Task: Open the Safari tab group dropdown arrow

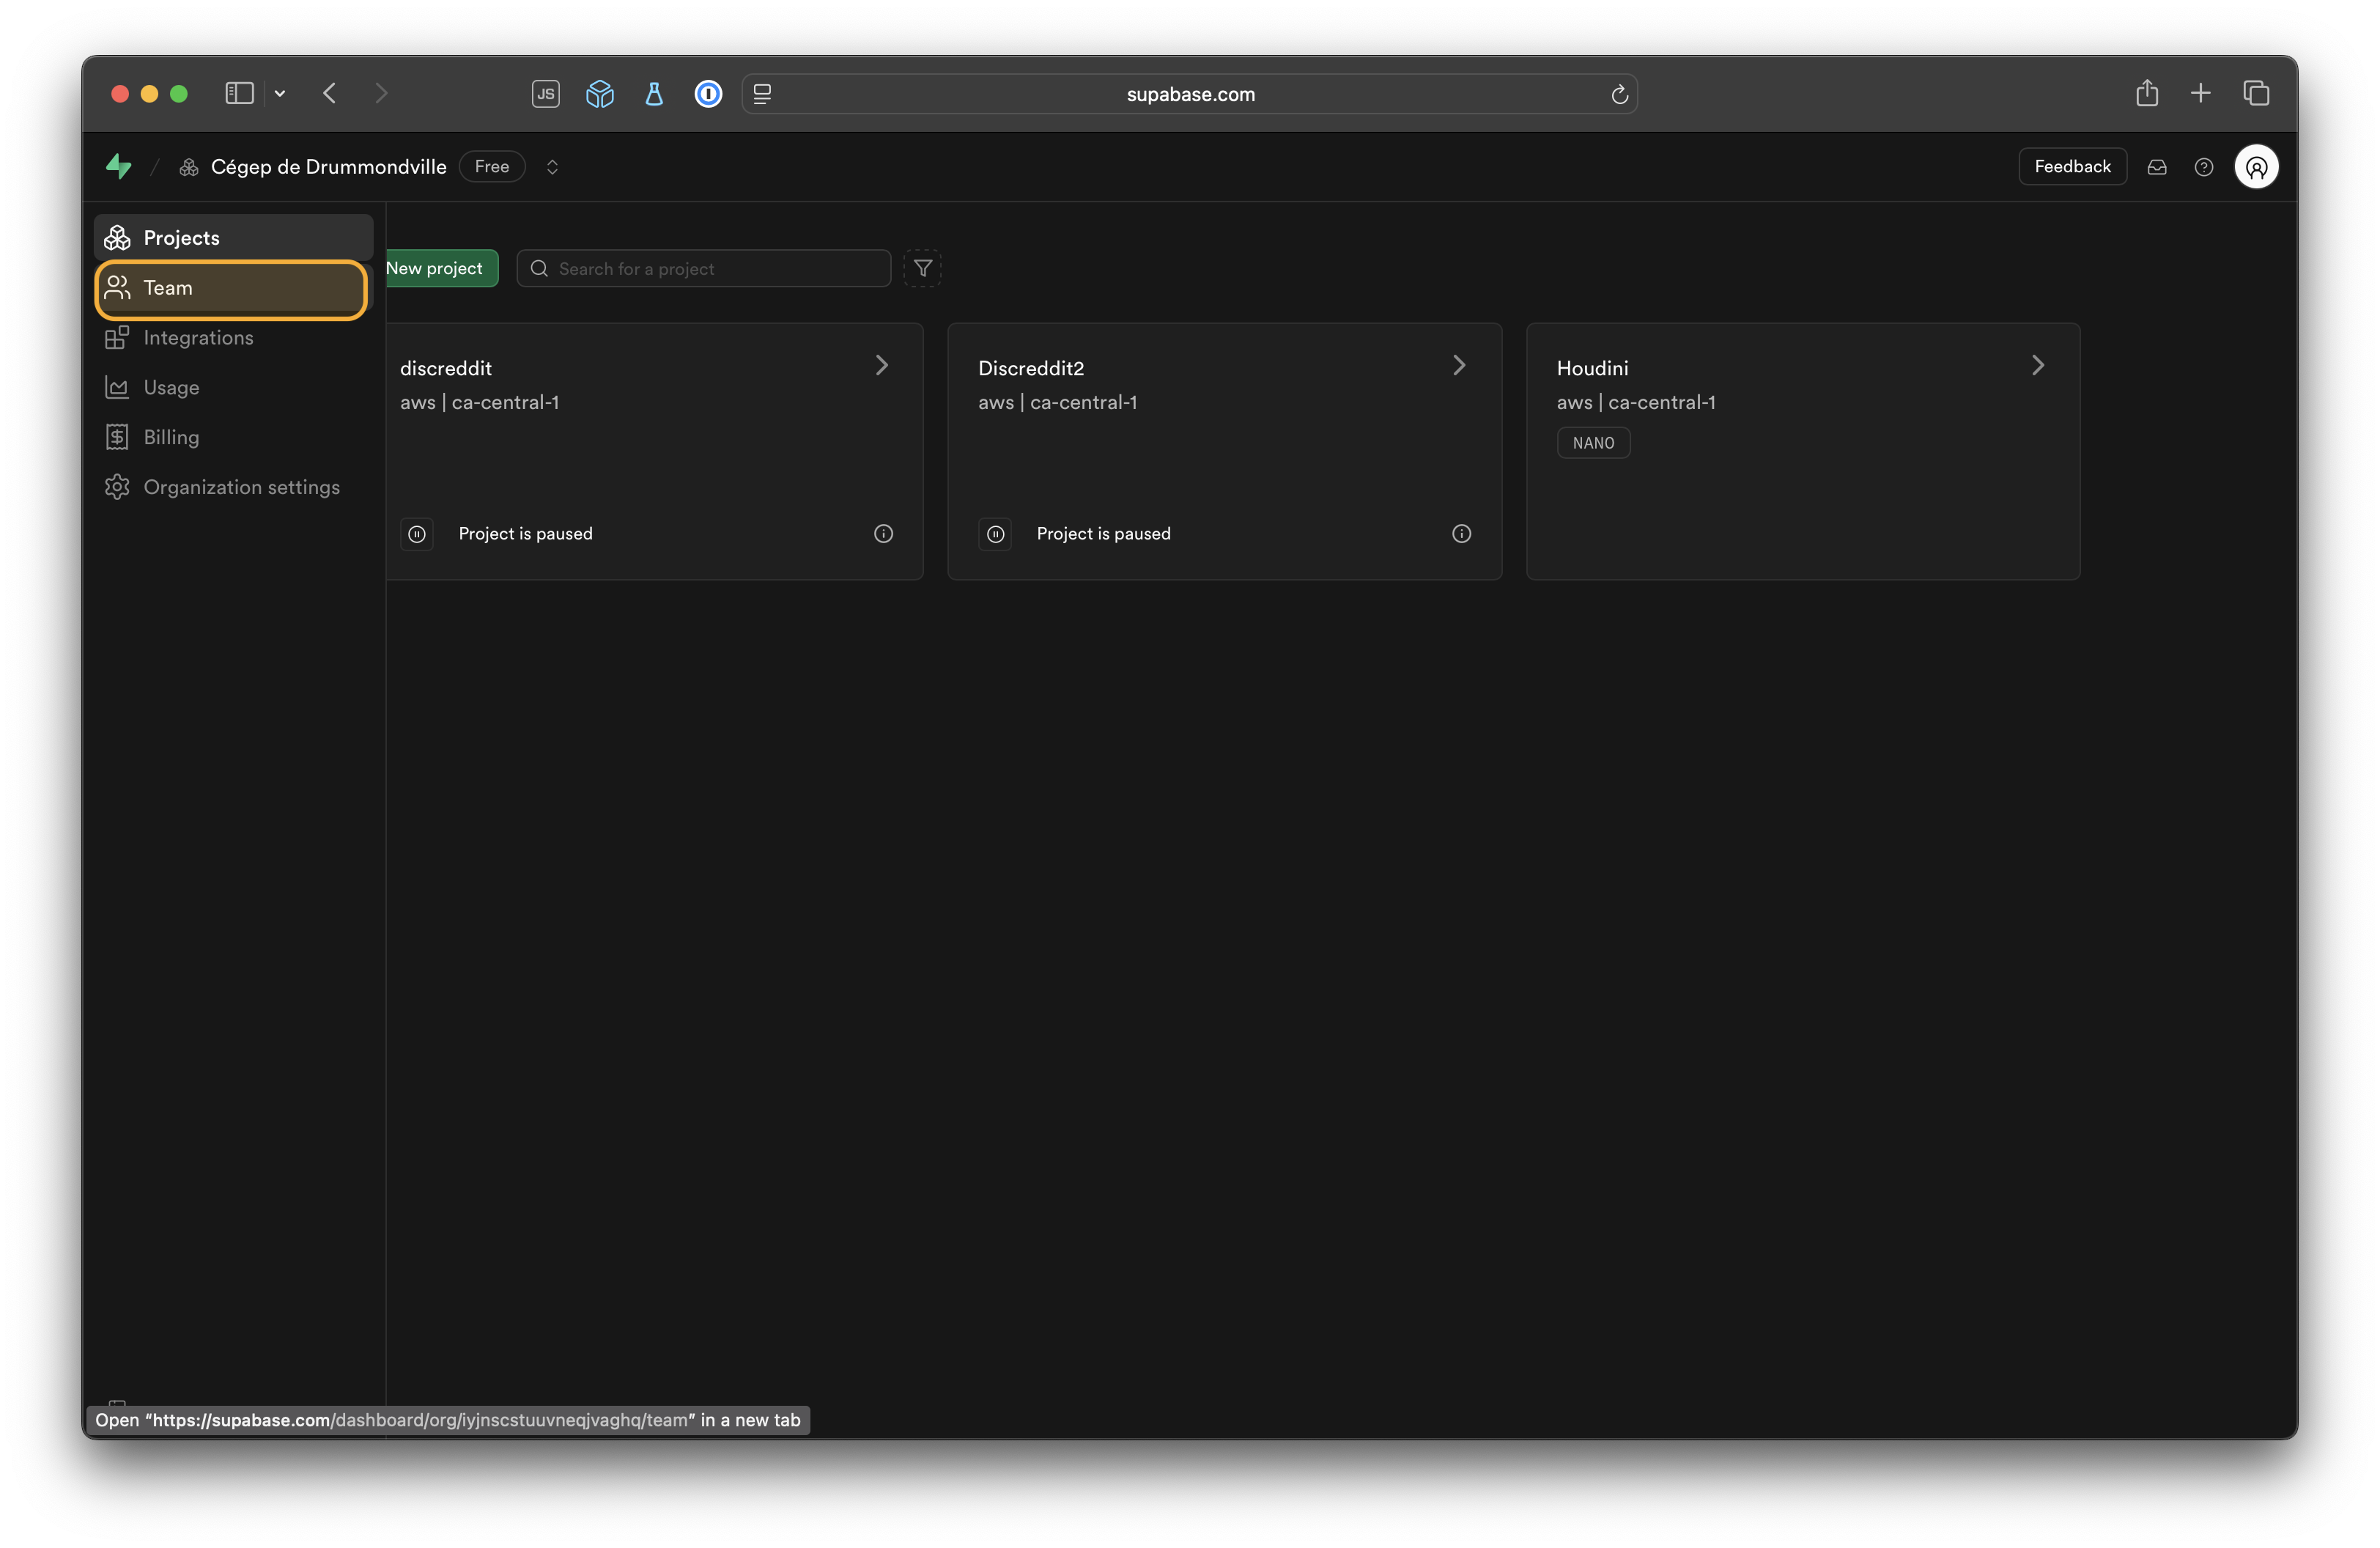Action: (x=280, y=93)
